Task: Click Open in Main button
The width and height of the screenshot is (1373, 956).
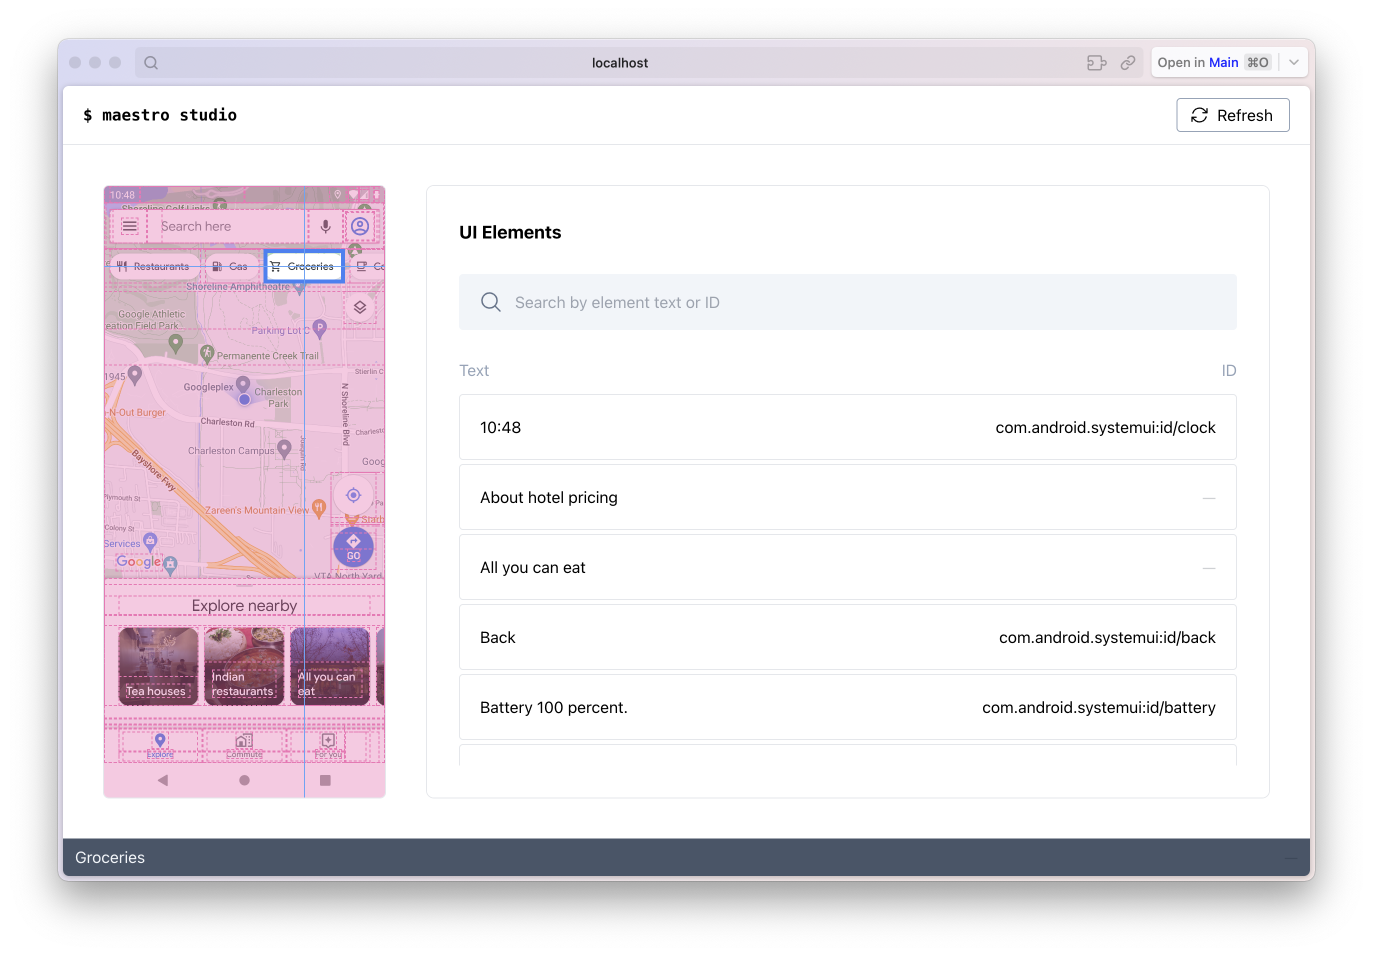Action: pos(1214,62)
